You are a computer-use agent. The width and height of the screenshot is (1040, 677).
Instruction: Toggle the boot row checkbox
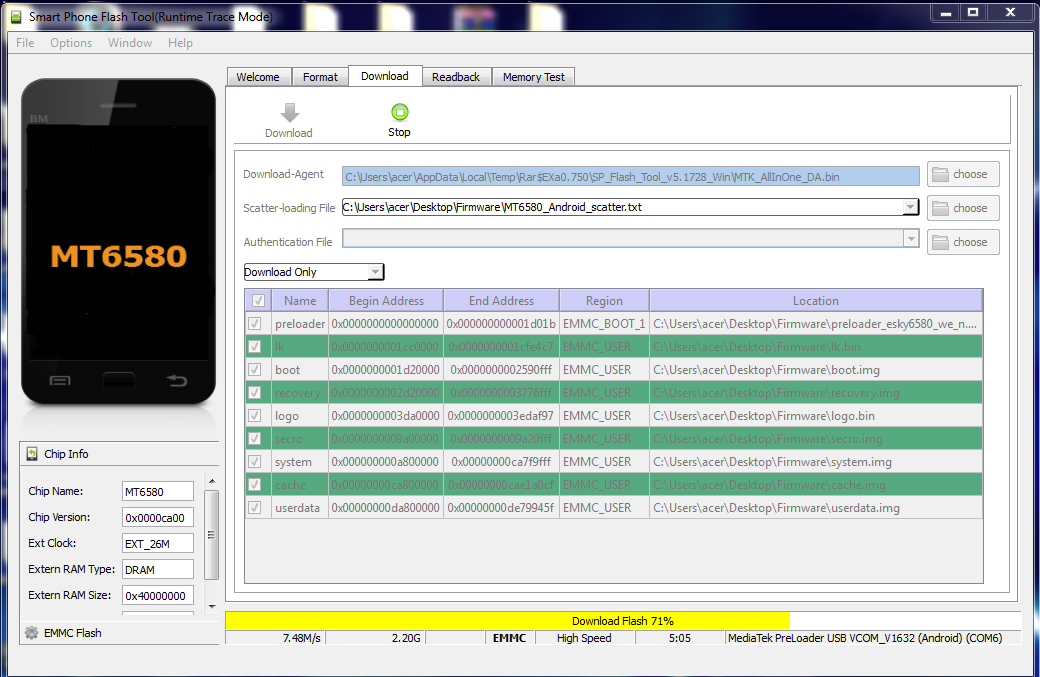point(255,369)
